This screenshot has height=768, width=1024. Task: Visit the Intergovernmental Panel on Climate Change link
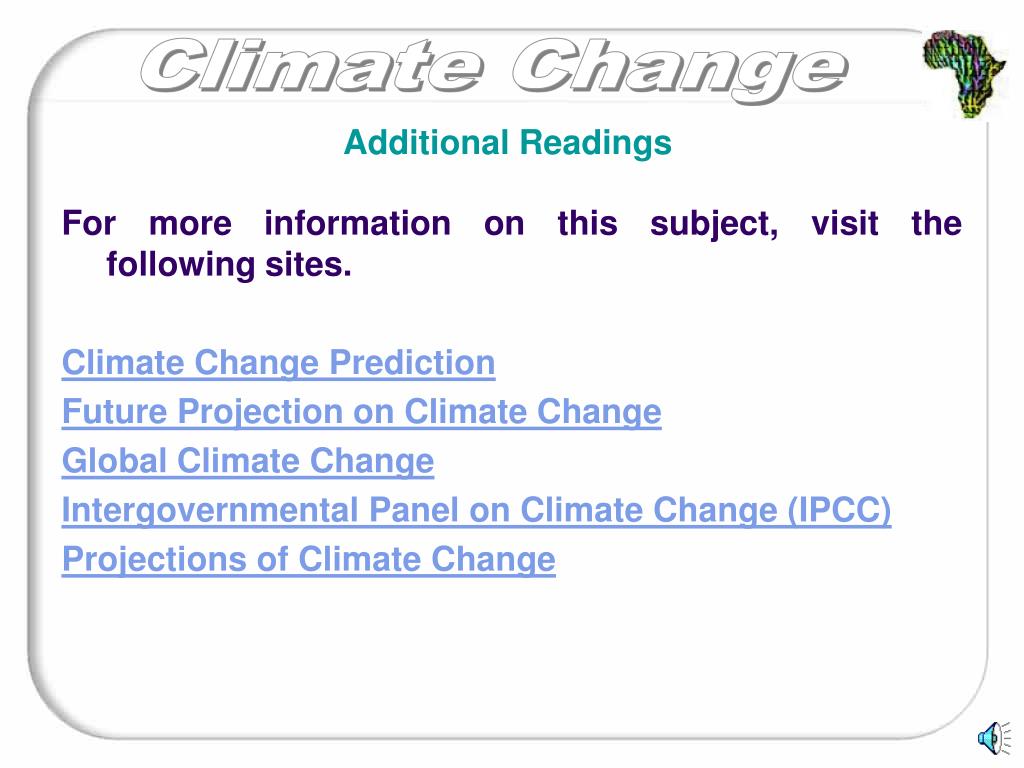tap(476, 510)
